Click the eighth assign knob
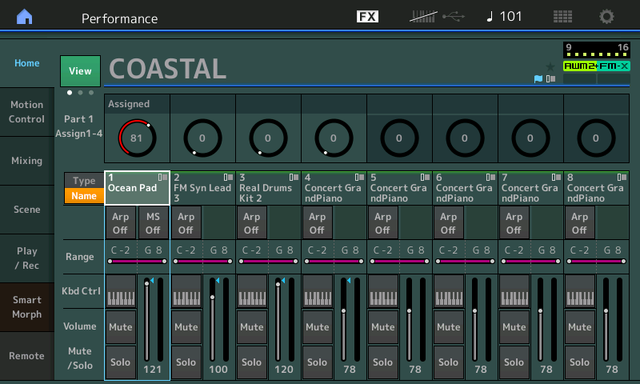640x384 pixels. pyautogui.click(x=596, y=138)
